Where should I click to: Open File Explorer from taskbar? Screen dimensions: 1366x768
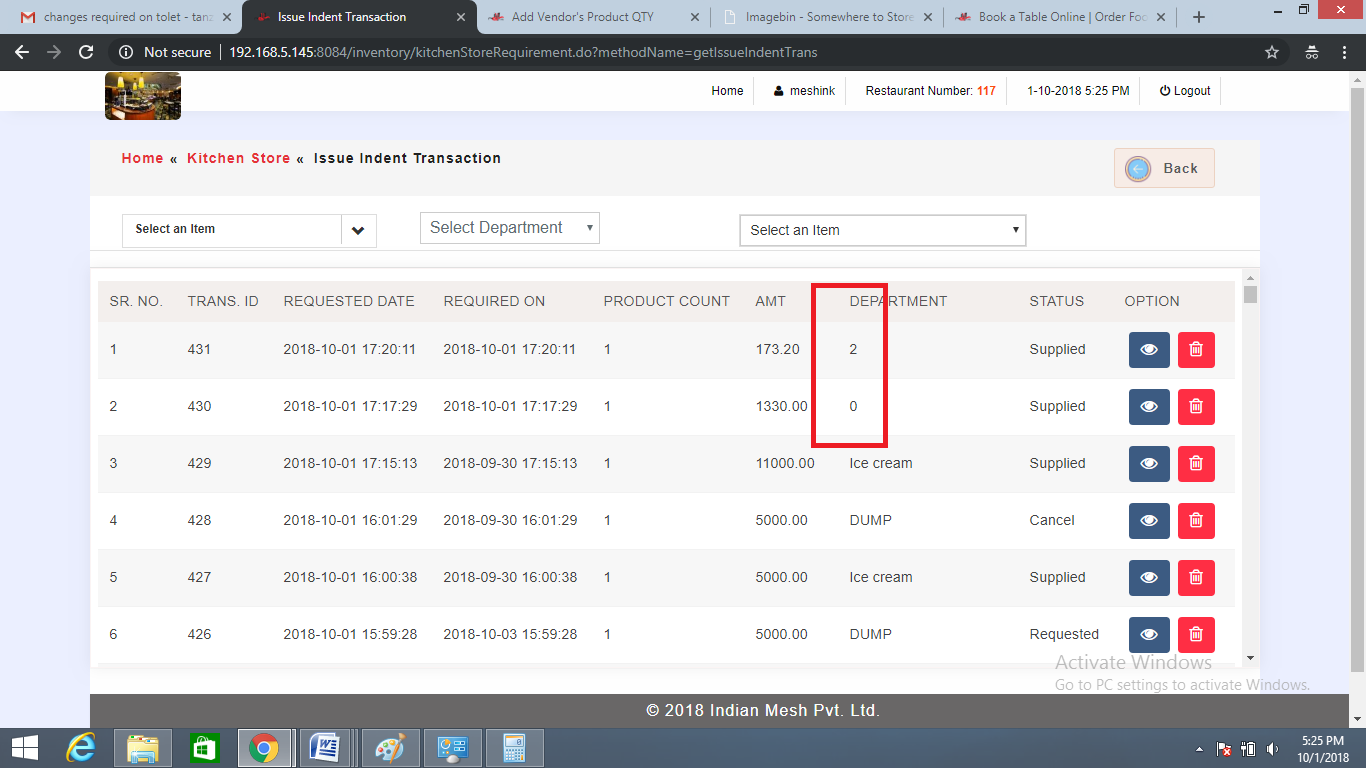pos(143,748)
